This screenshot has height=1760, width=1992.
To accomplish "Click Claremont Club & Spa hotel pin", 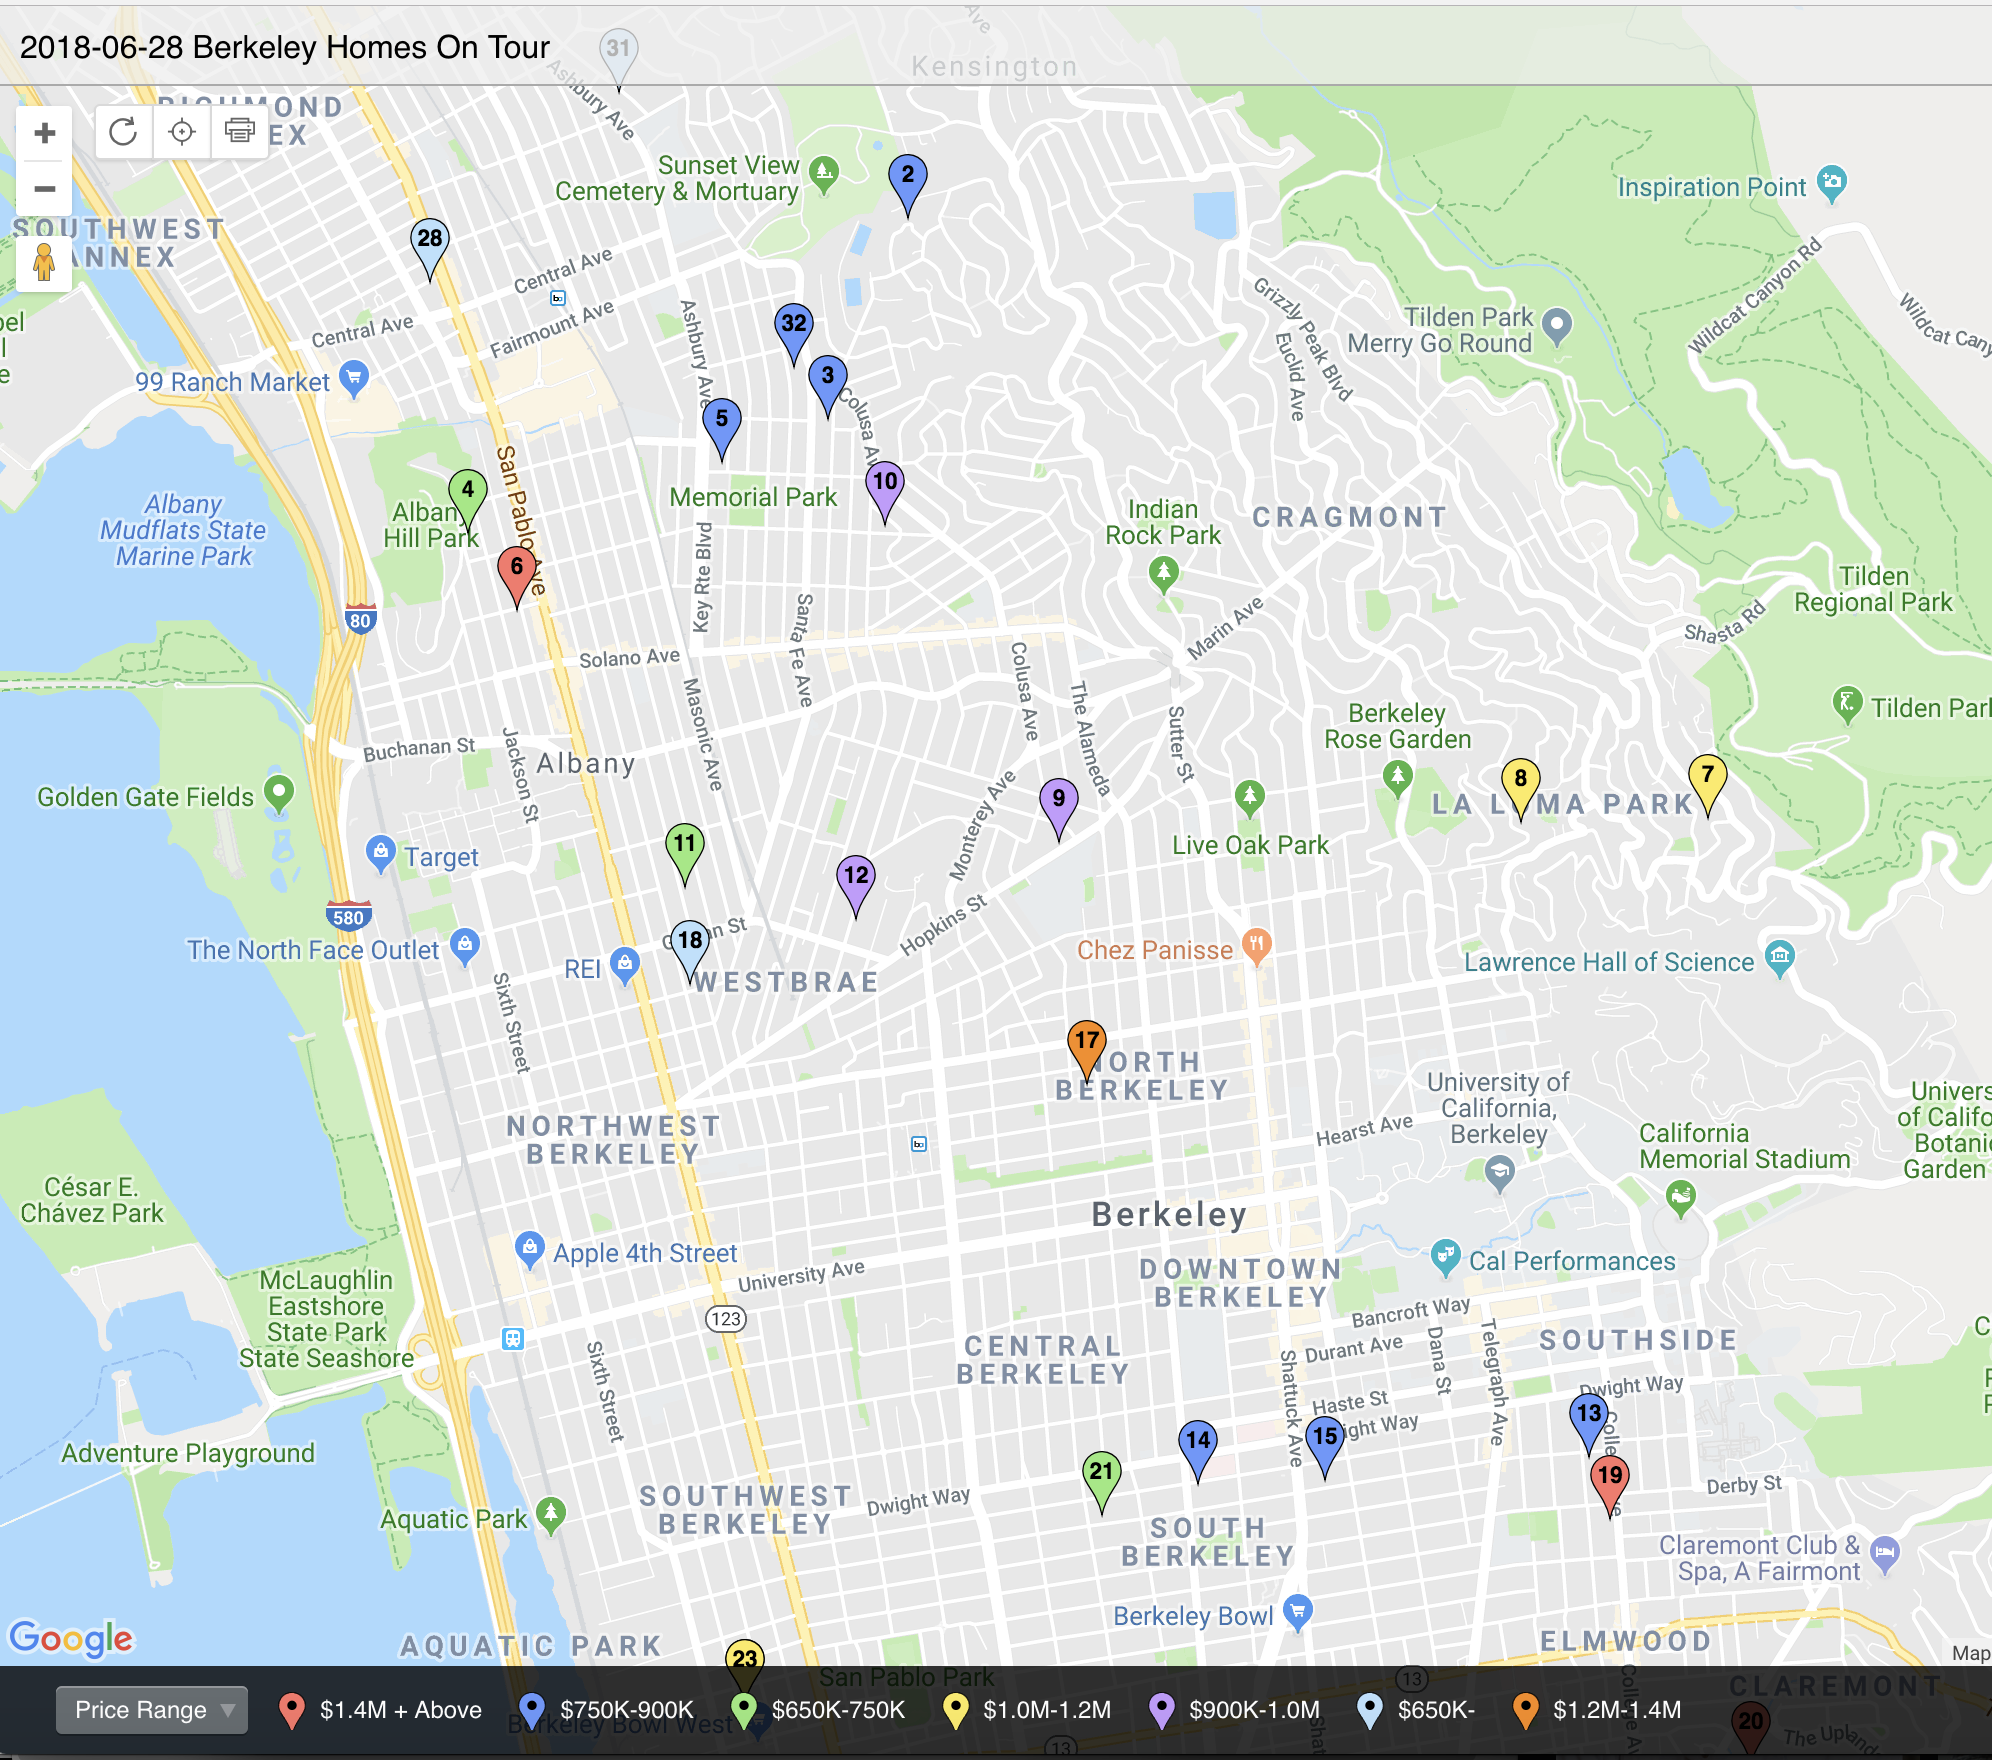I will coord(1885,1555).
